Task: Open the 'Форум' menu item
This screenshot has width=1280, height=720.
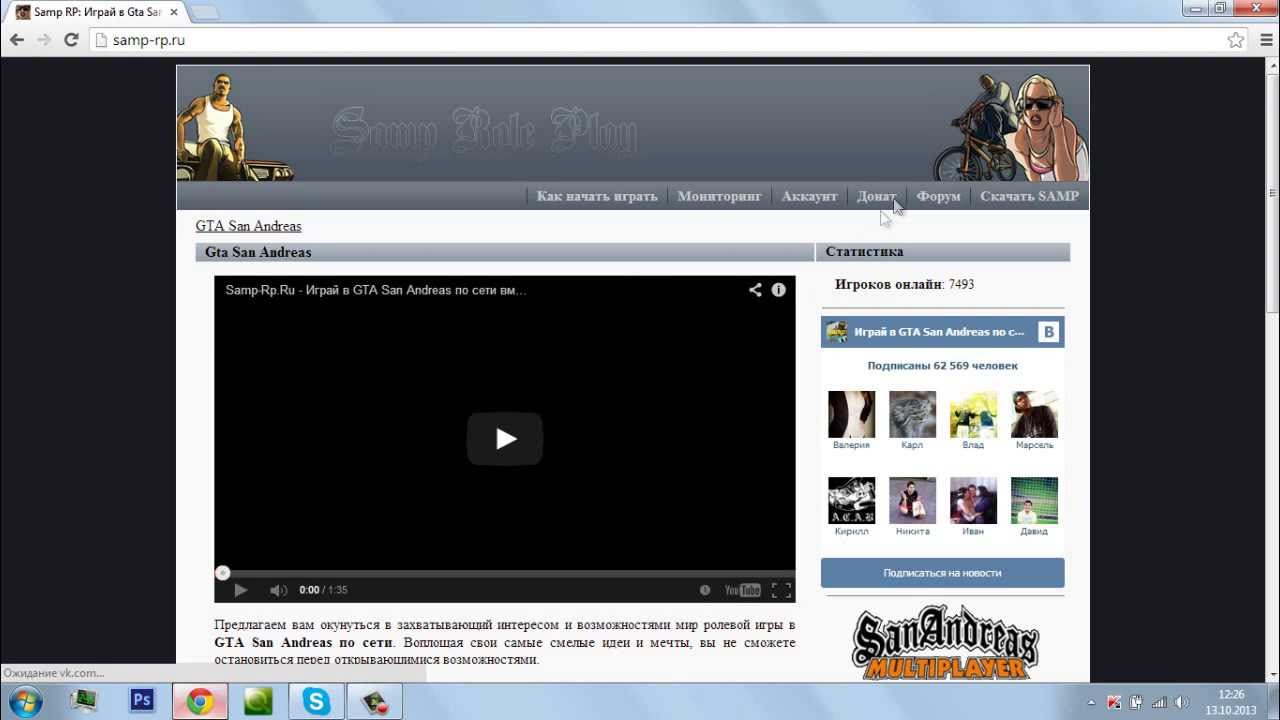Action: (938, 196)
